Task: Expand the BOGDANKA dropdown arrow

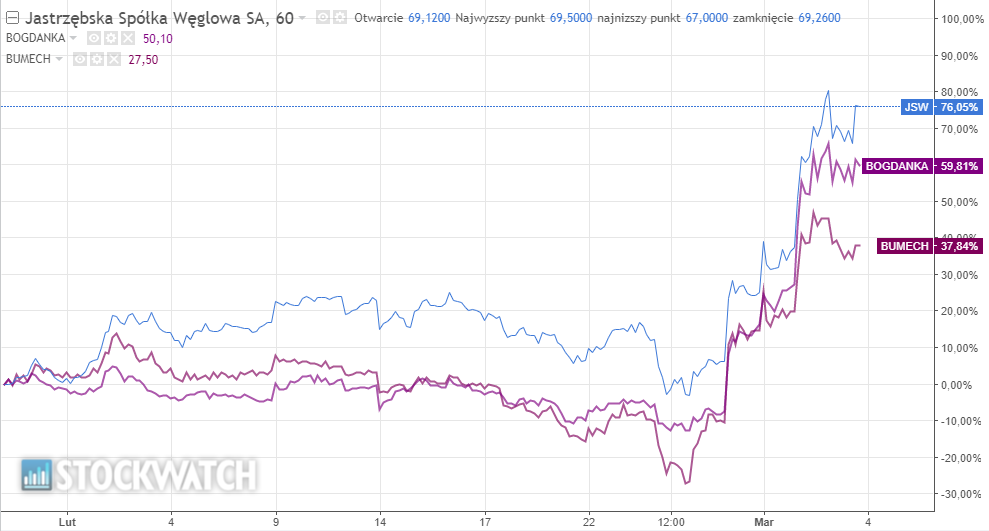Action: coord(75,38)
